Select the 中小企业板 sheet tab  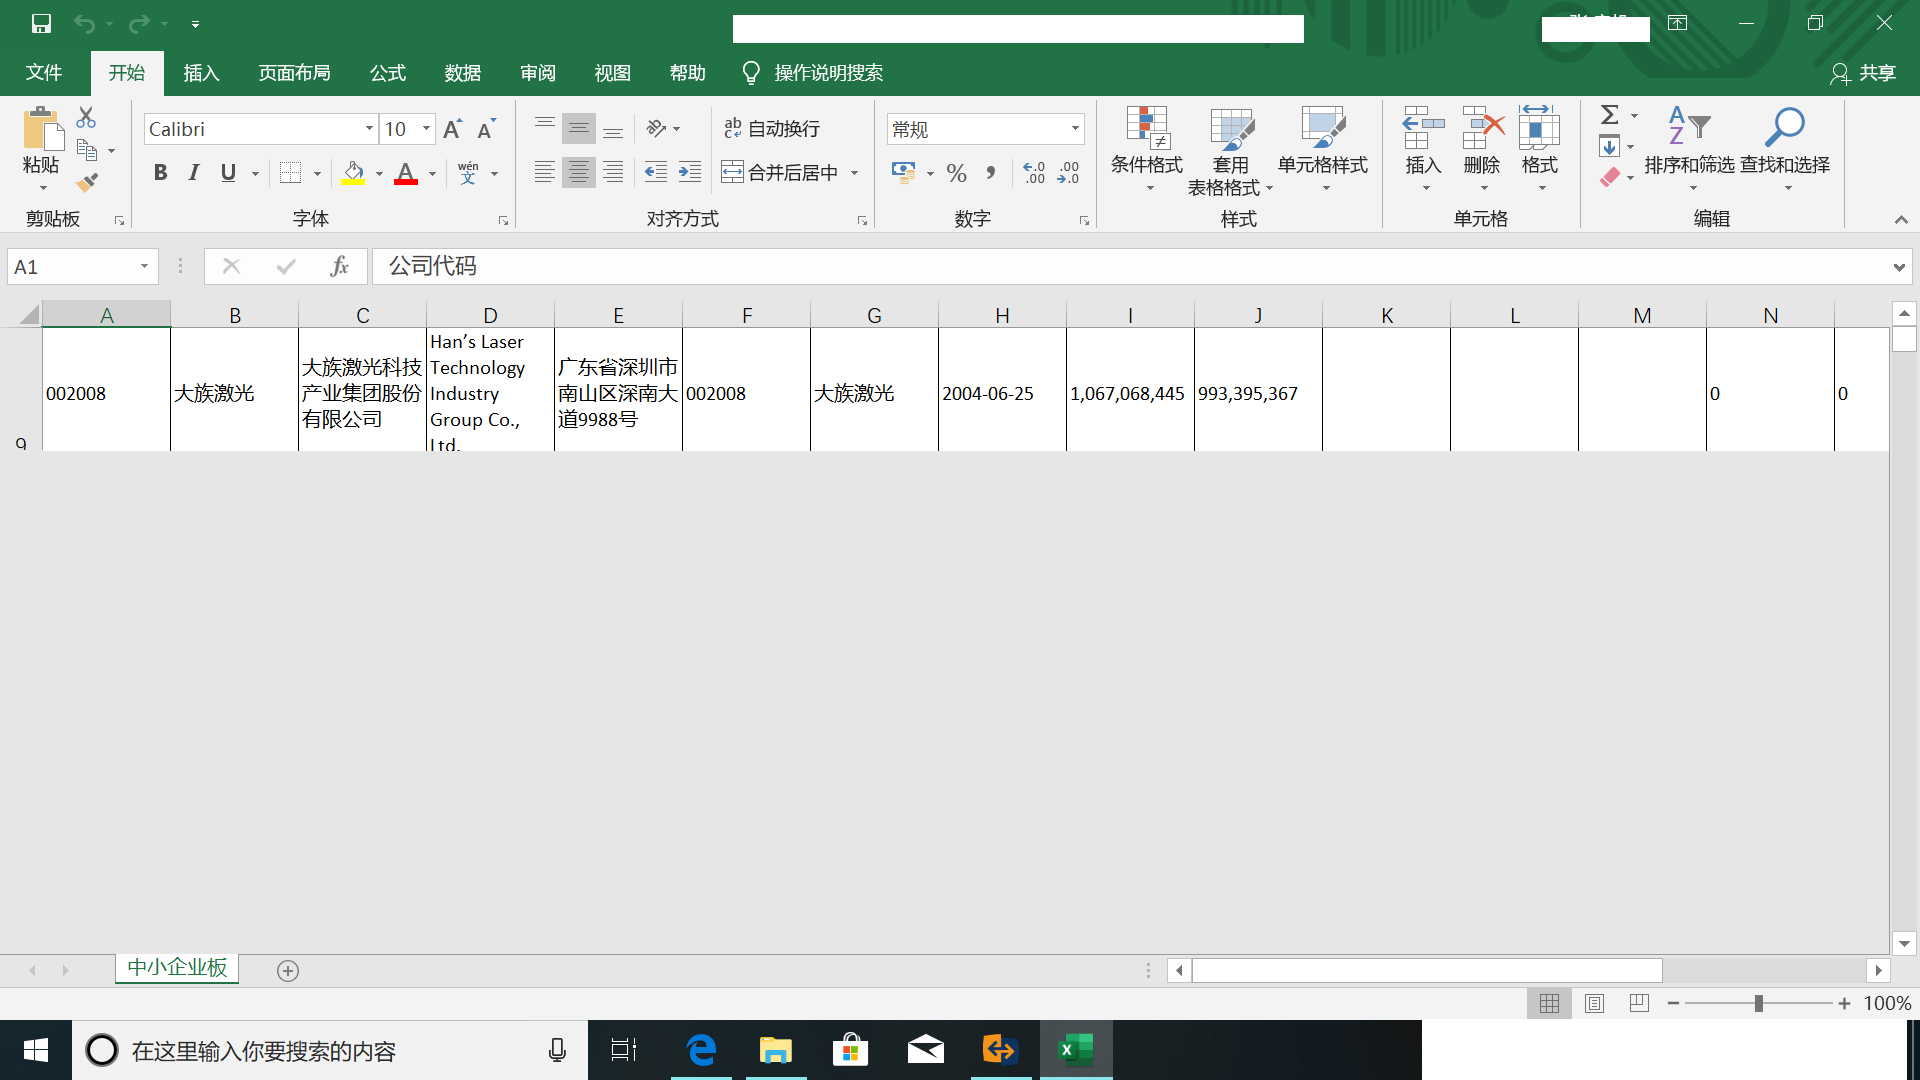pyautogui.click(x=177, y=968)
